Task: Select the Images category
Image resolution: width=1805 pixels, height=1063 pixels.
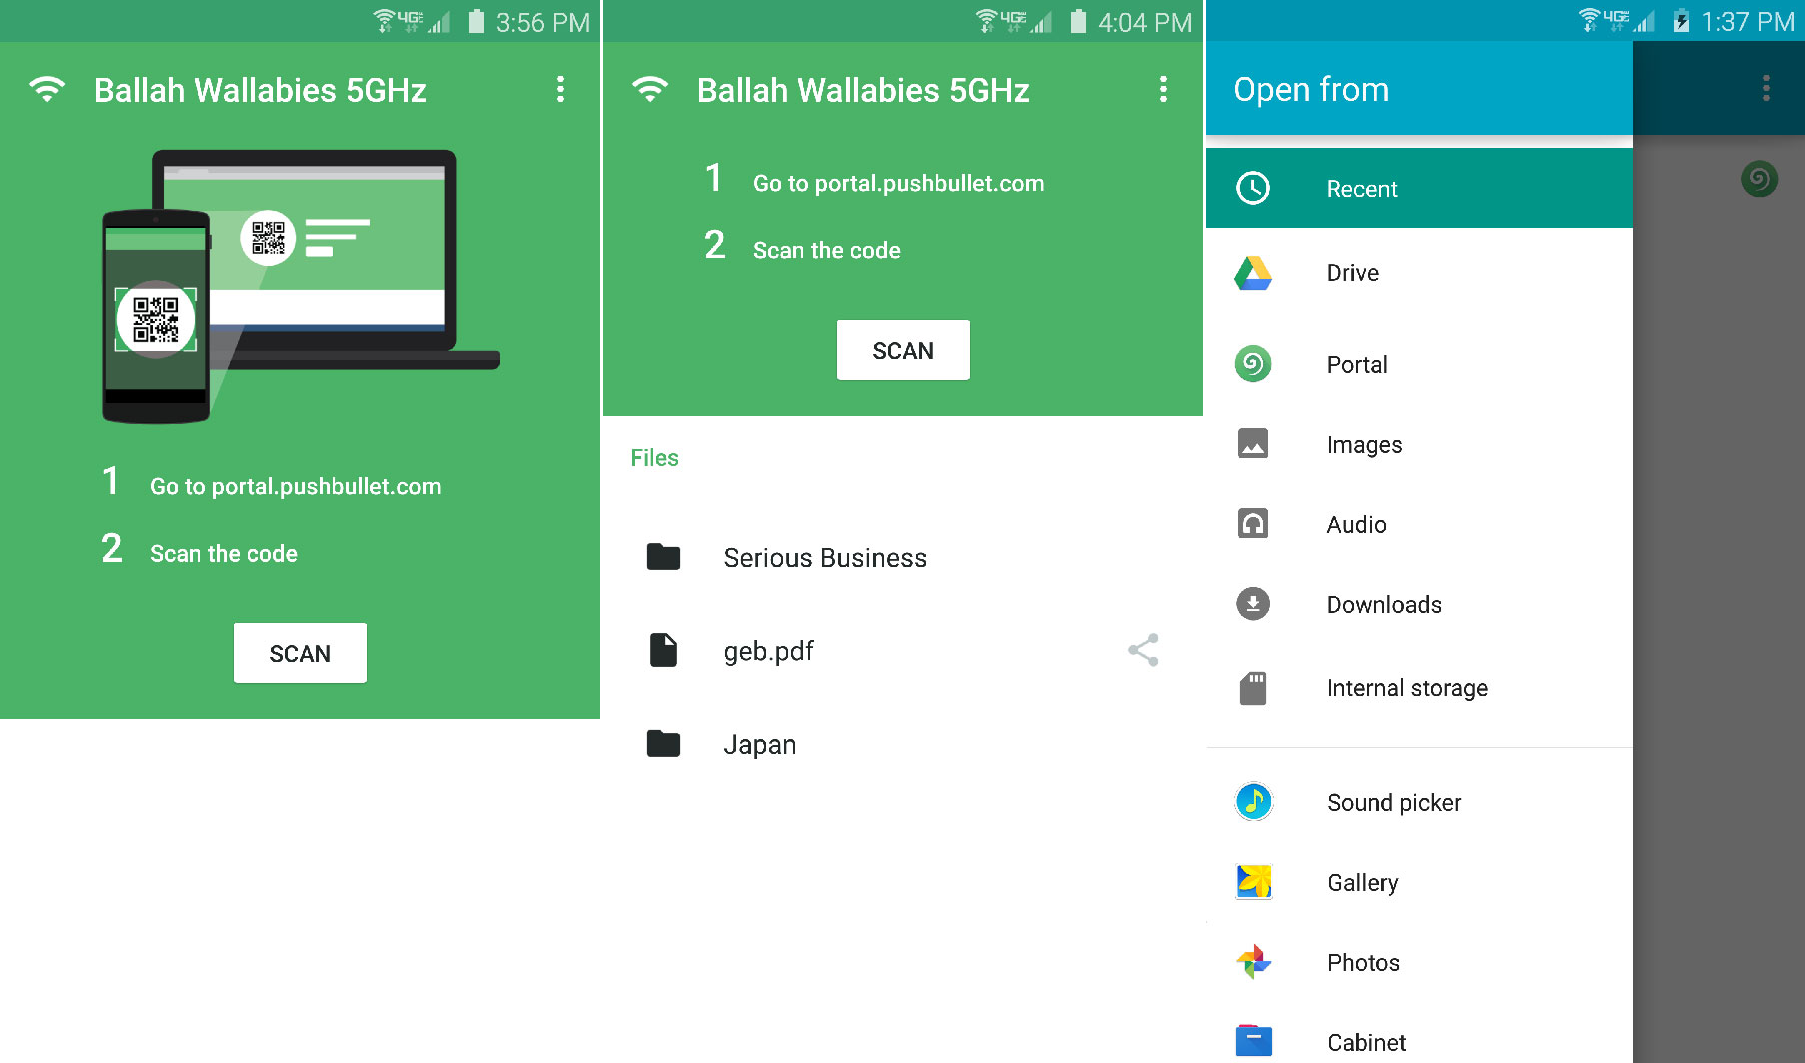Action: pyautogui.click(x=1364, y=444)
